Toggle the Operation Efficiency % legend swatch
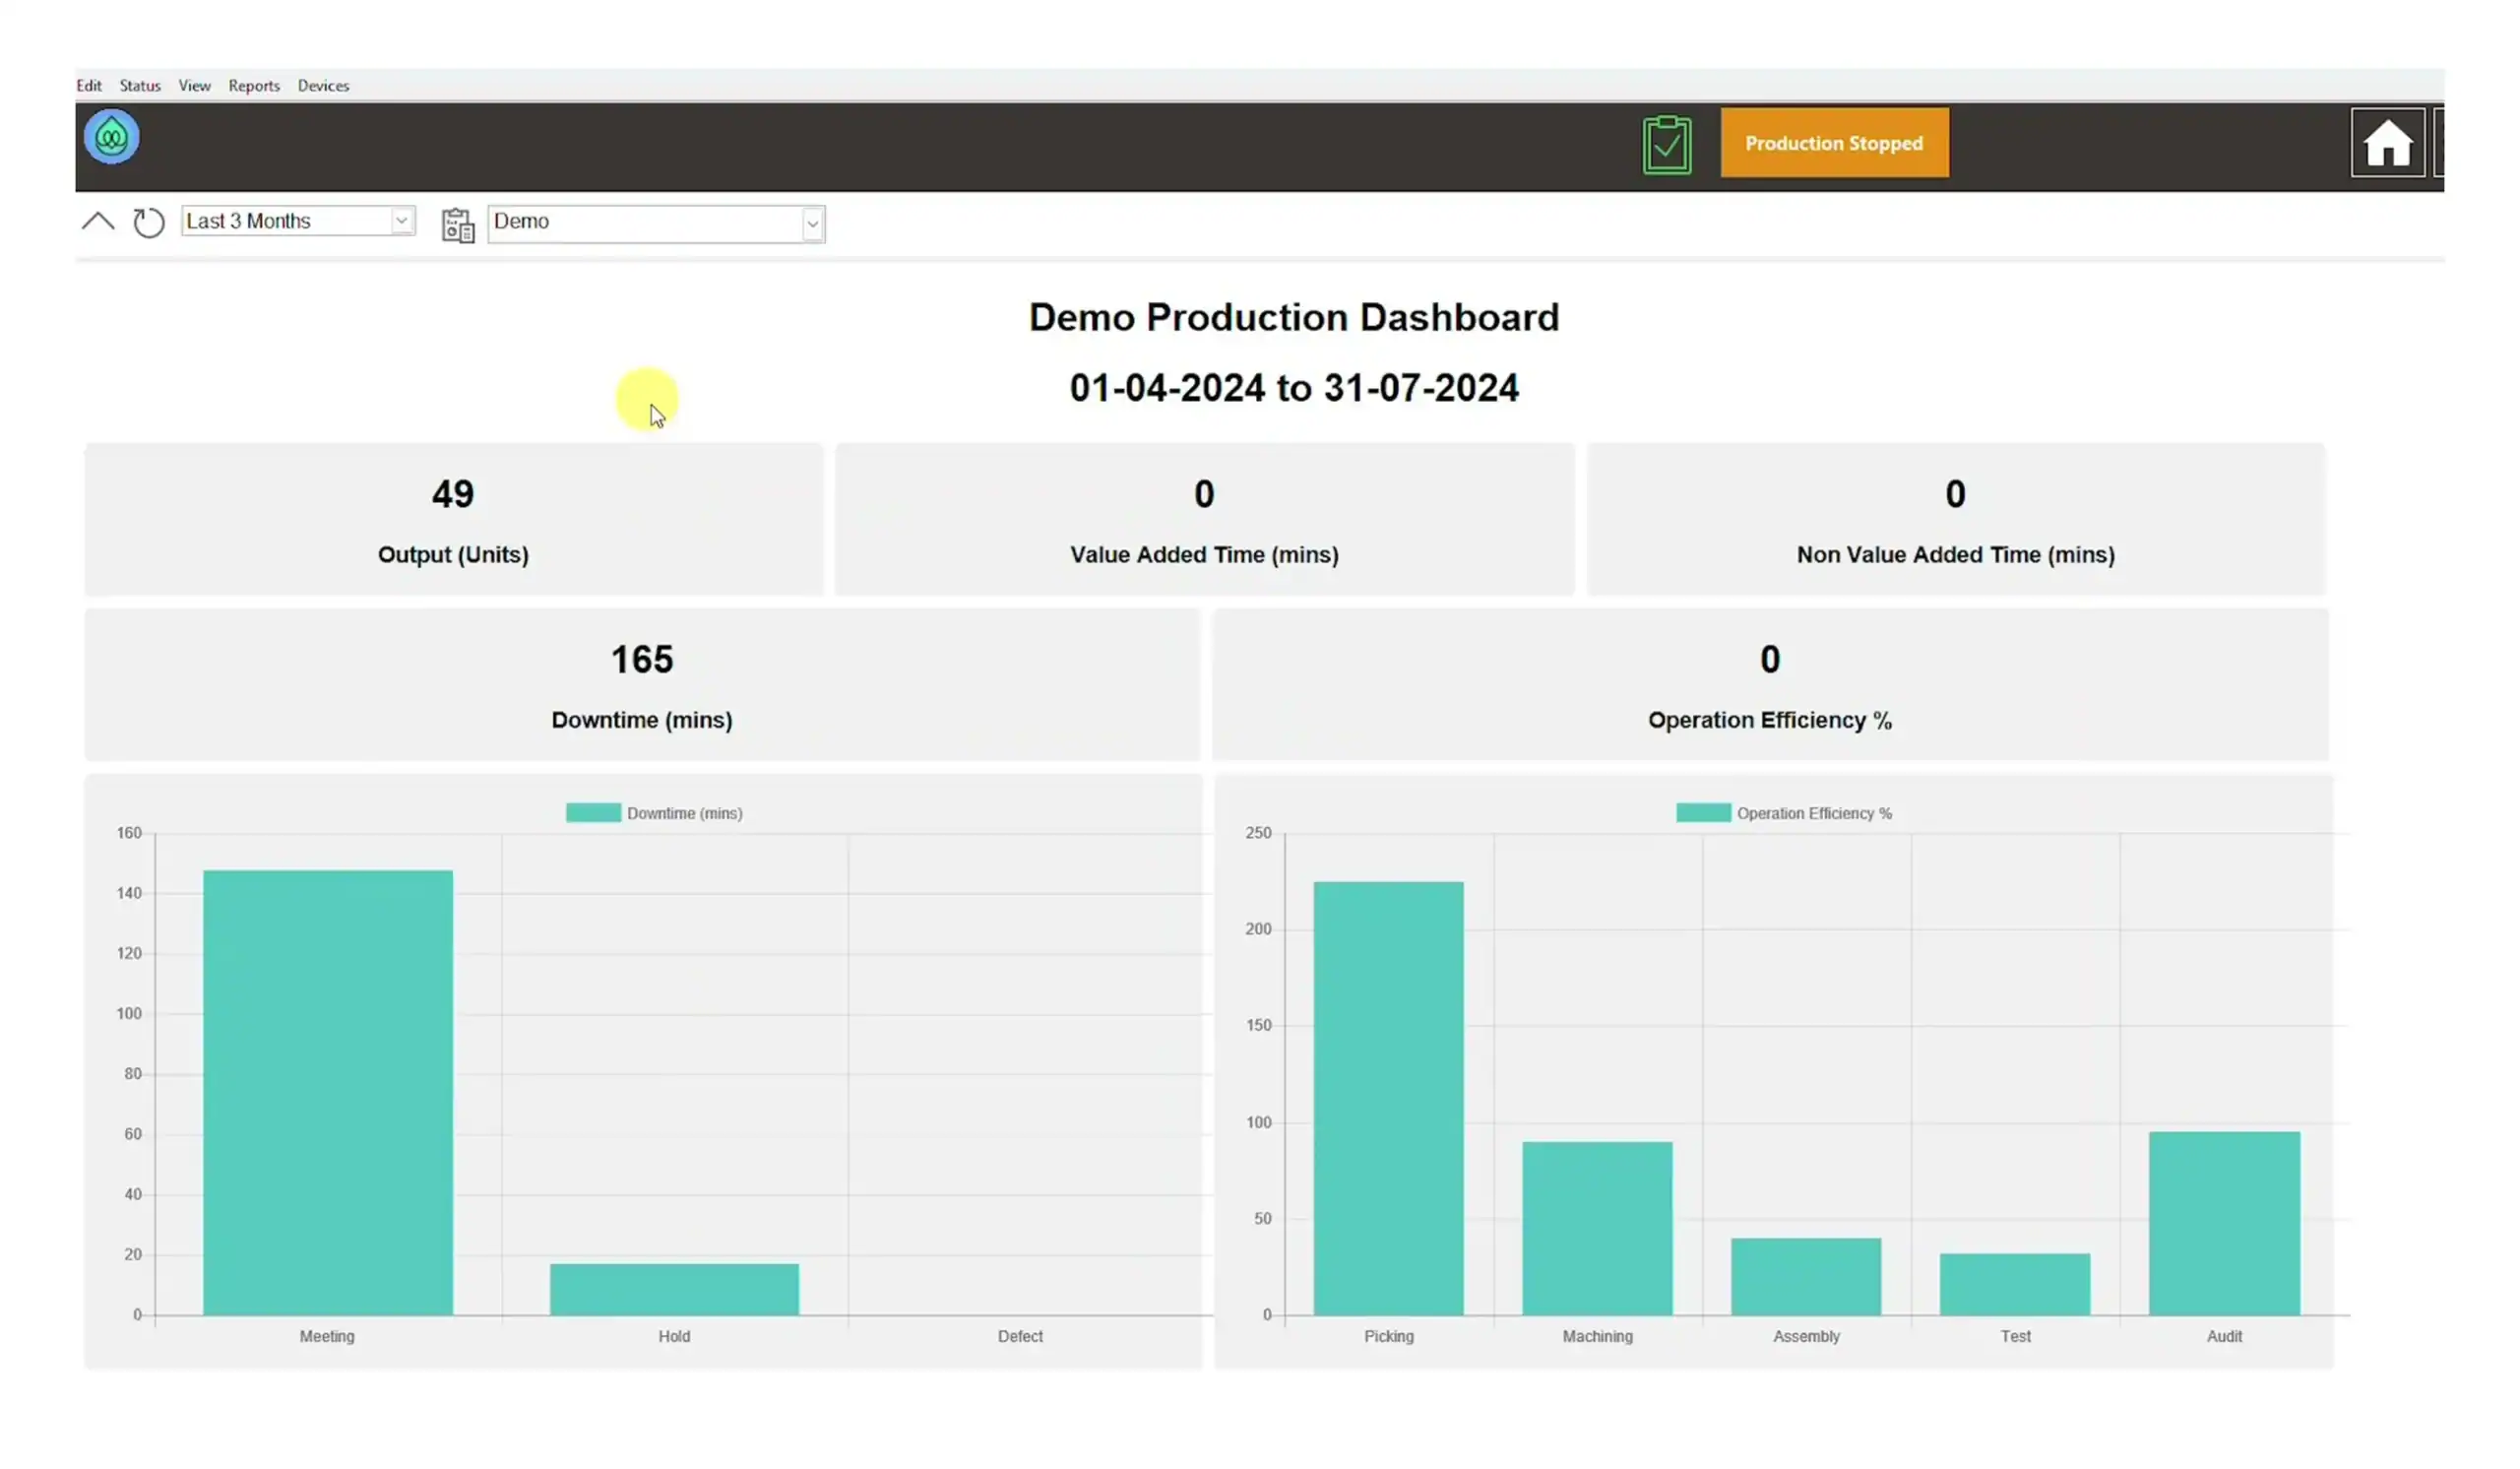2520x1469 pixels. [x=1703, y=813]
